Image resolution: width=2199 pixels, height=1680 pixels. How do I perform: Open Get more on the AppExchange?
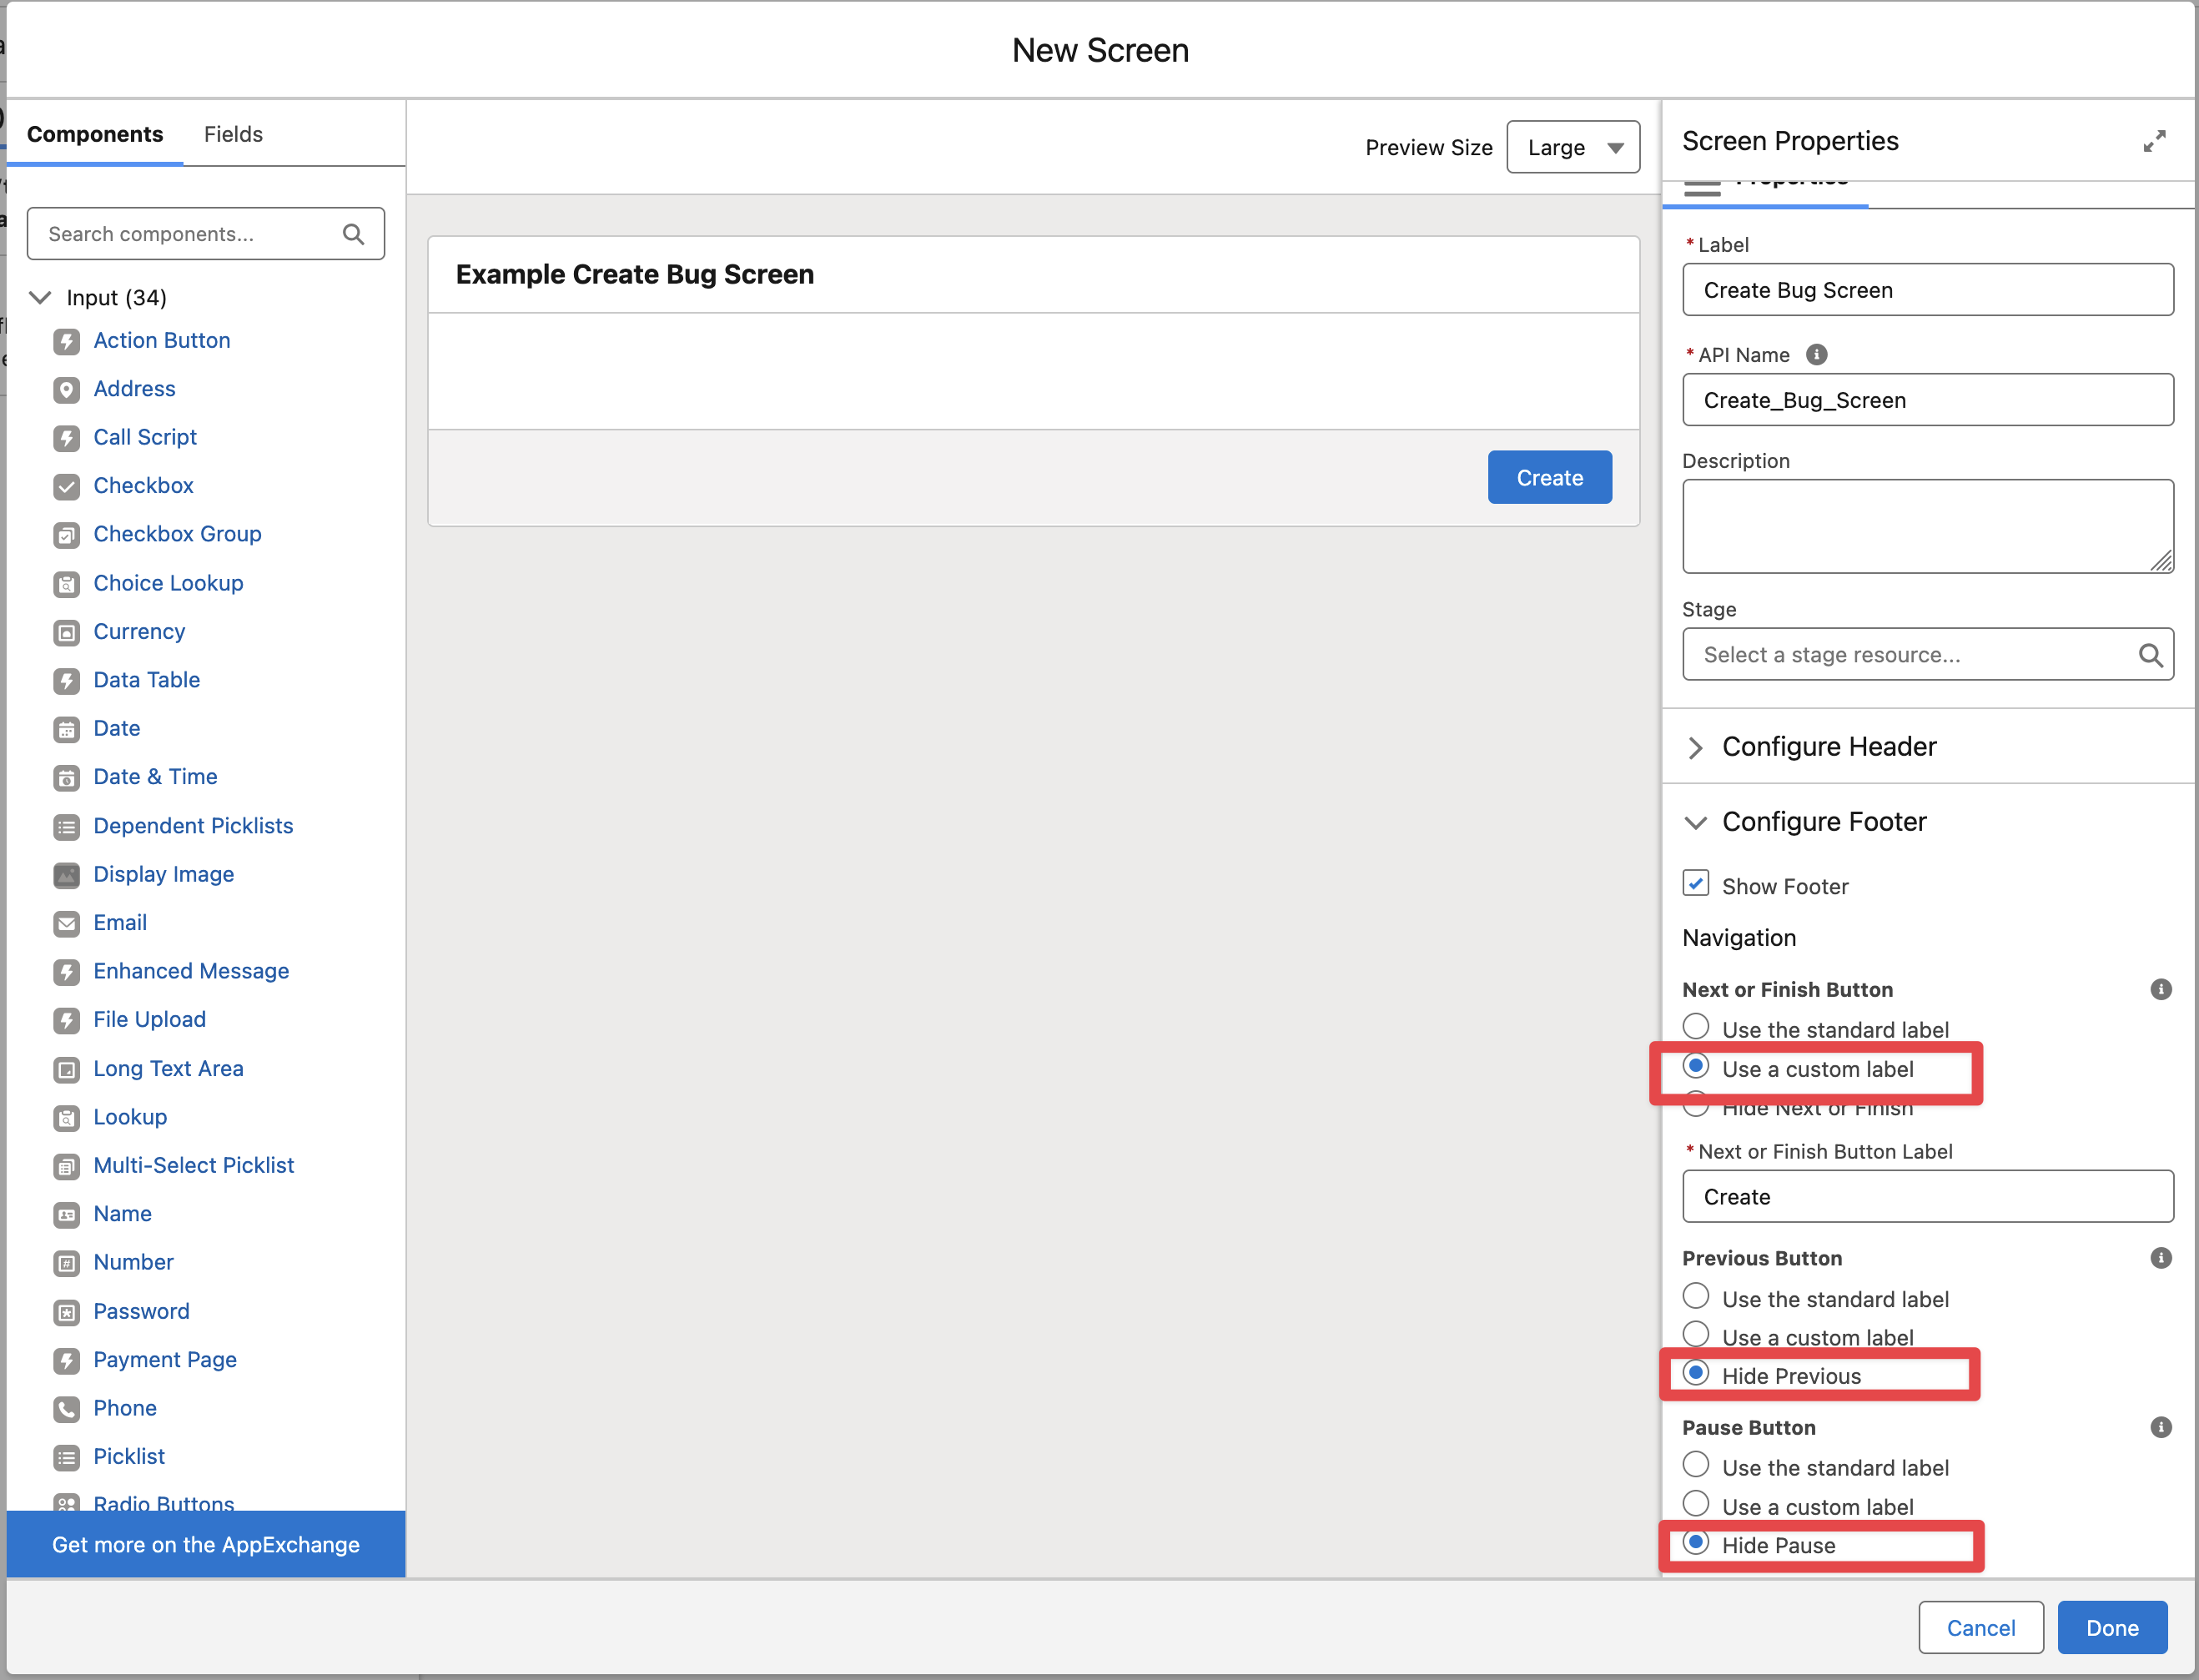tap(206, 1544)
